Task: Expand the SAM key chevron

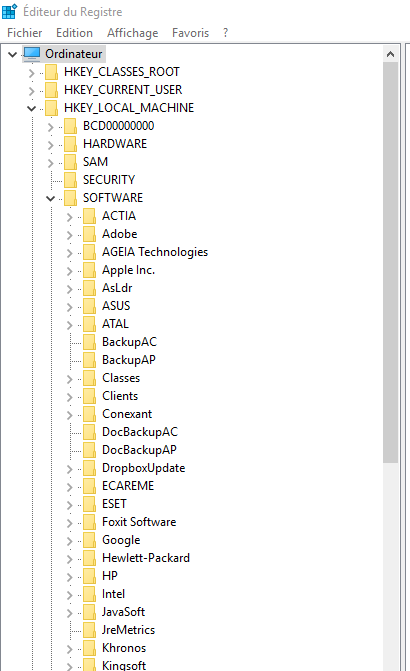Action: click(51, 163)
